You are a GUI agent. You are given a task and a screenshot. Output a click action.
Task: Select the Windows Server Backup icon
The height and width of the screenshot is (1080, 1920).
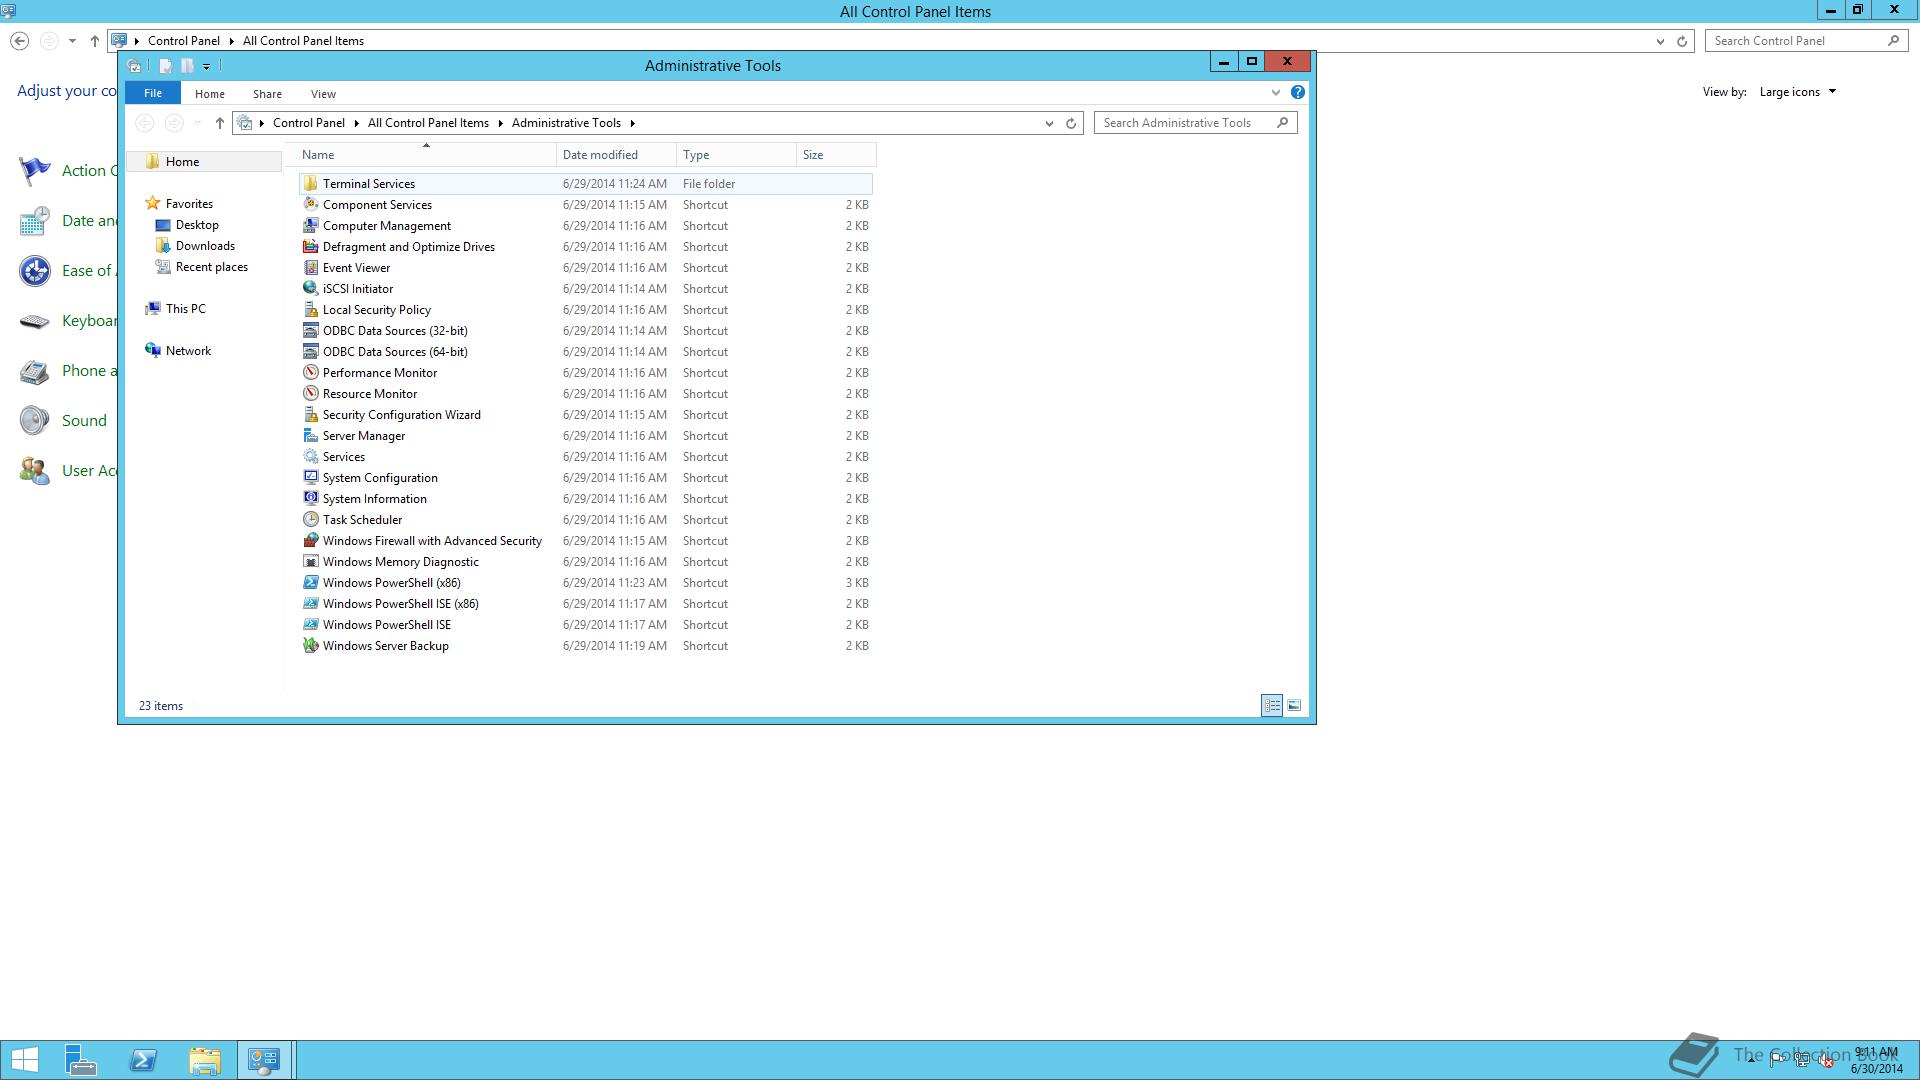pyautogui.click(x=311, y=645)
